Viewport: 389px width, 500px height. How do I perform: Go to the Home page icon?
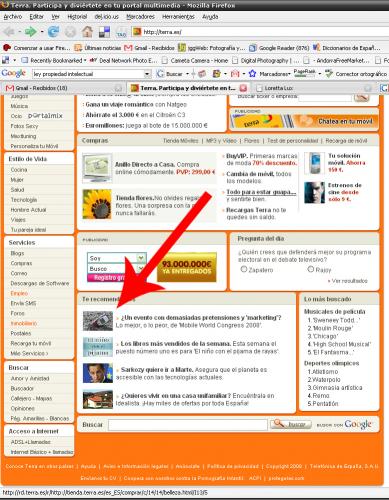(88, 32)
